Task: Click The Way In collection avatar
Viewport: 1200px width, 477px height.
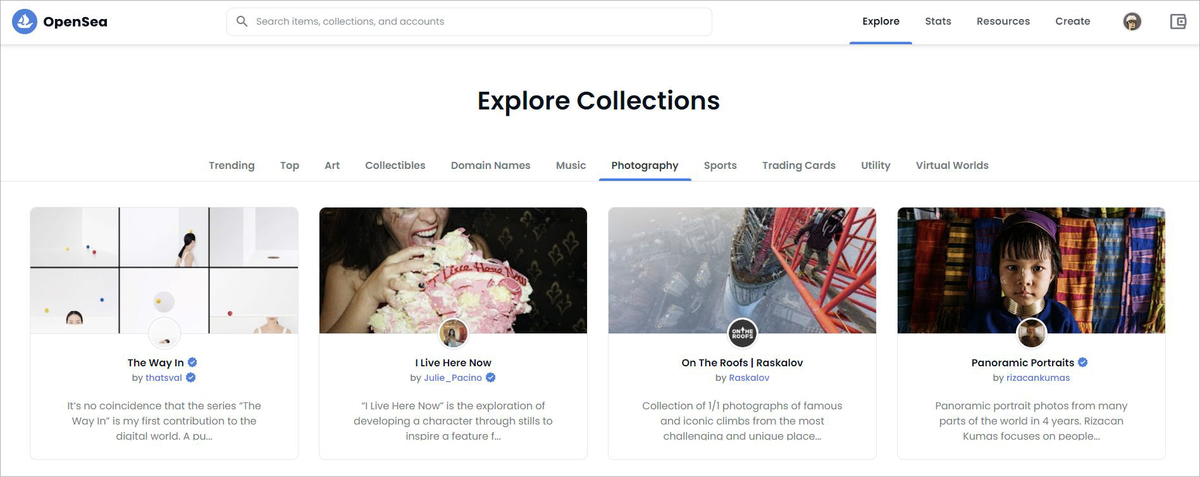Action: click(x=164, y=334)
